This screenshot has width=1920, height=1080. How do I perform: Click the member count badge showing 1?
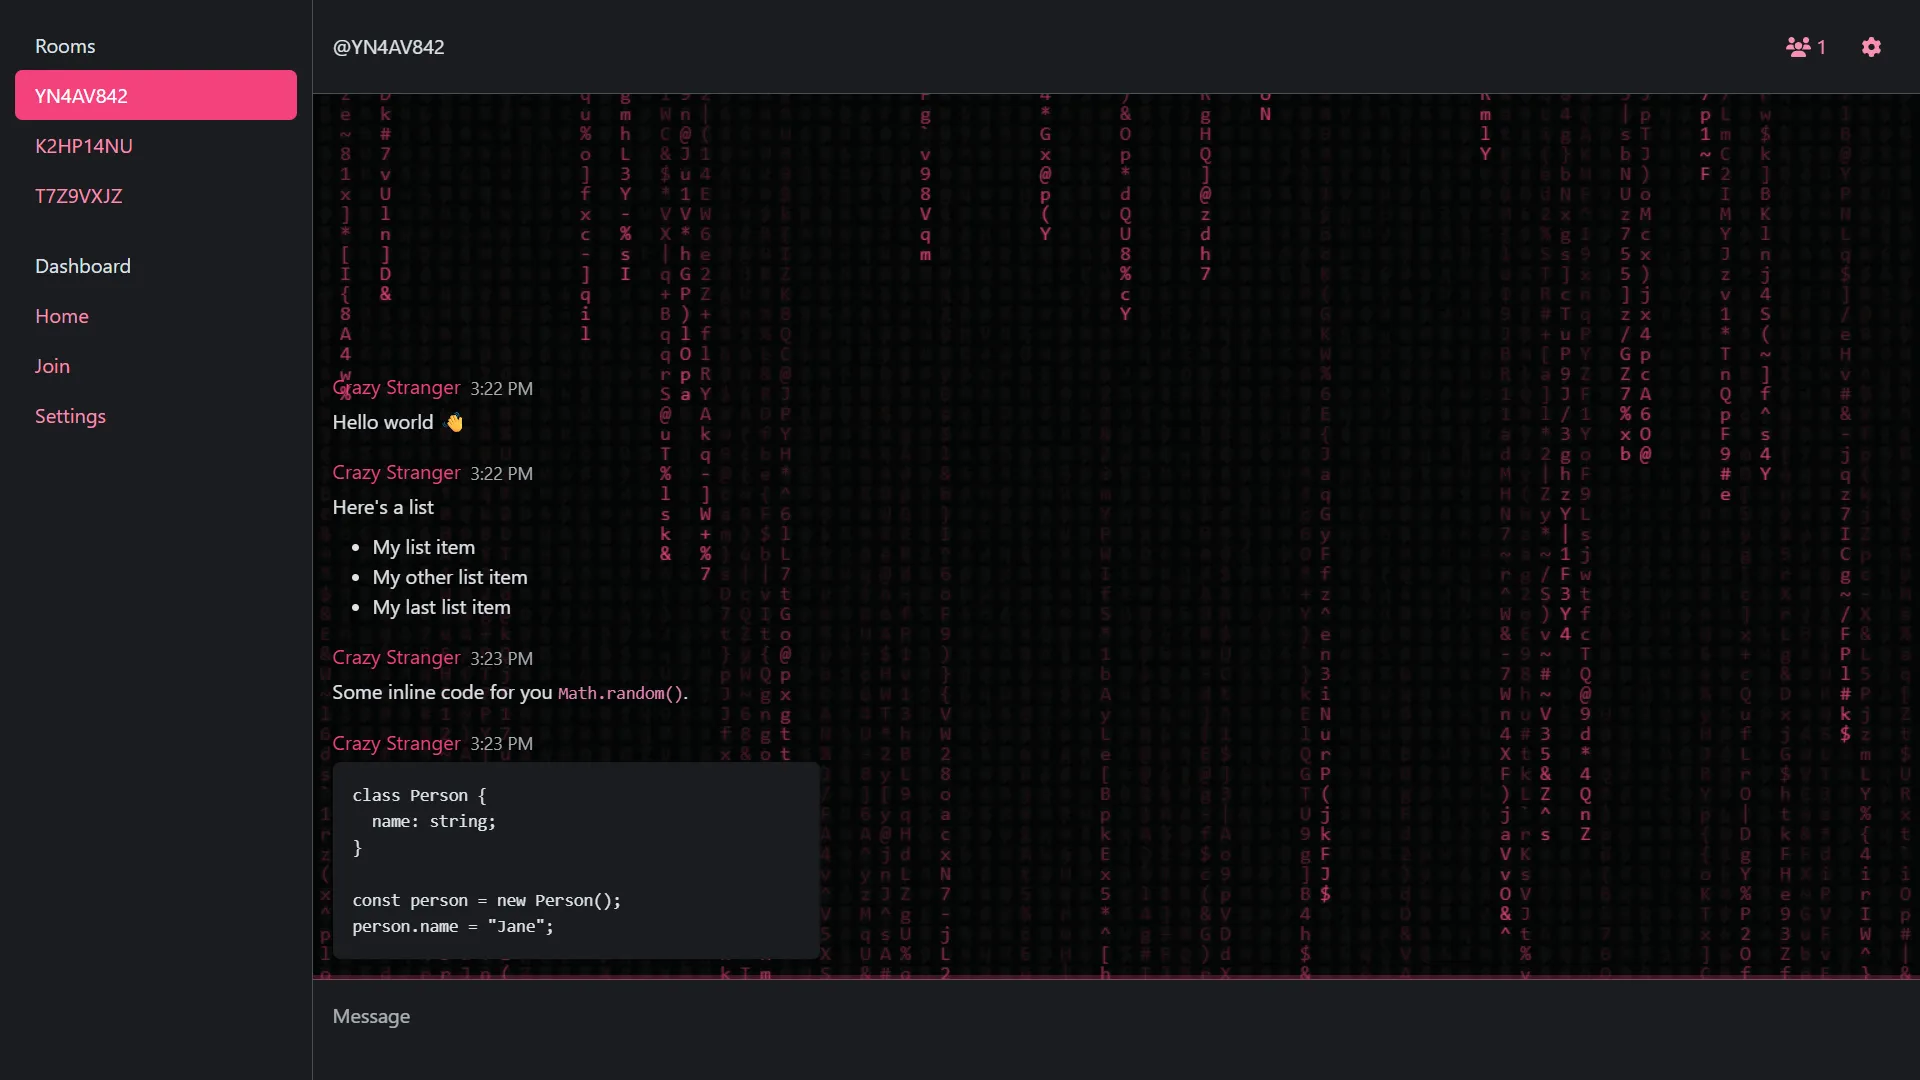point(1822,47)
